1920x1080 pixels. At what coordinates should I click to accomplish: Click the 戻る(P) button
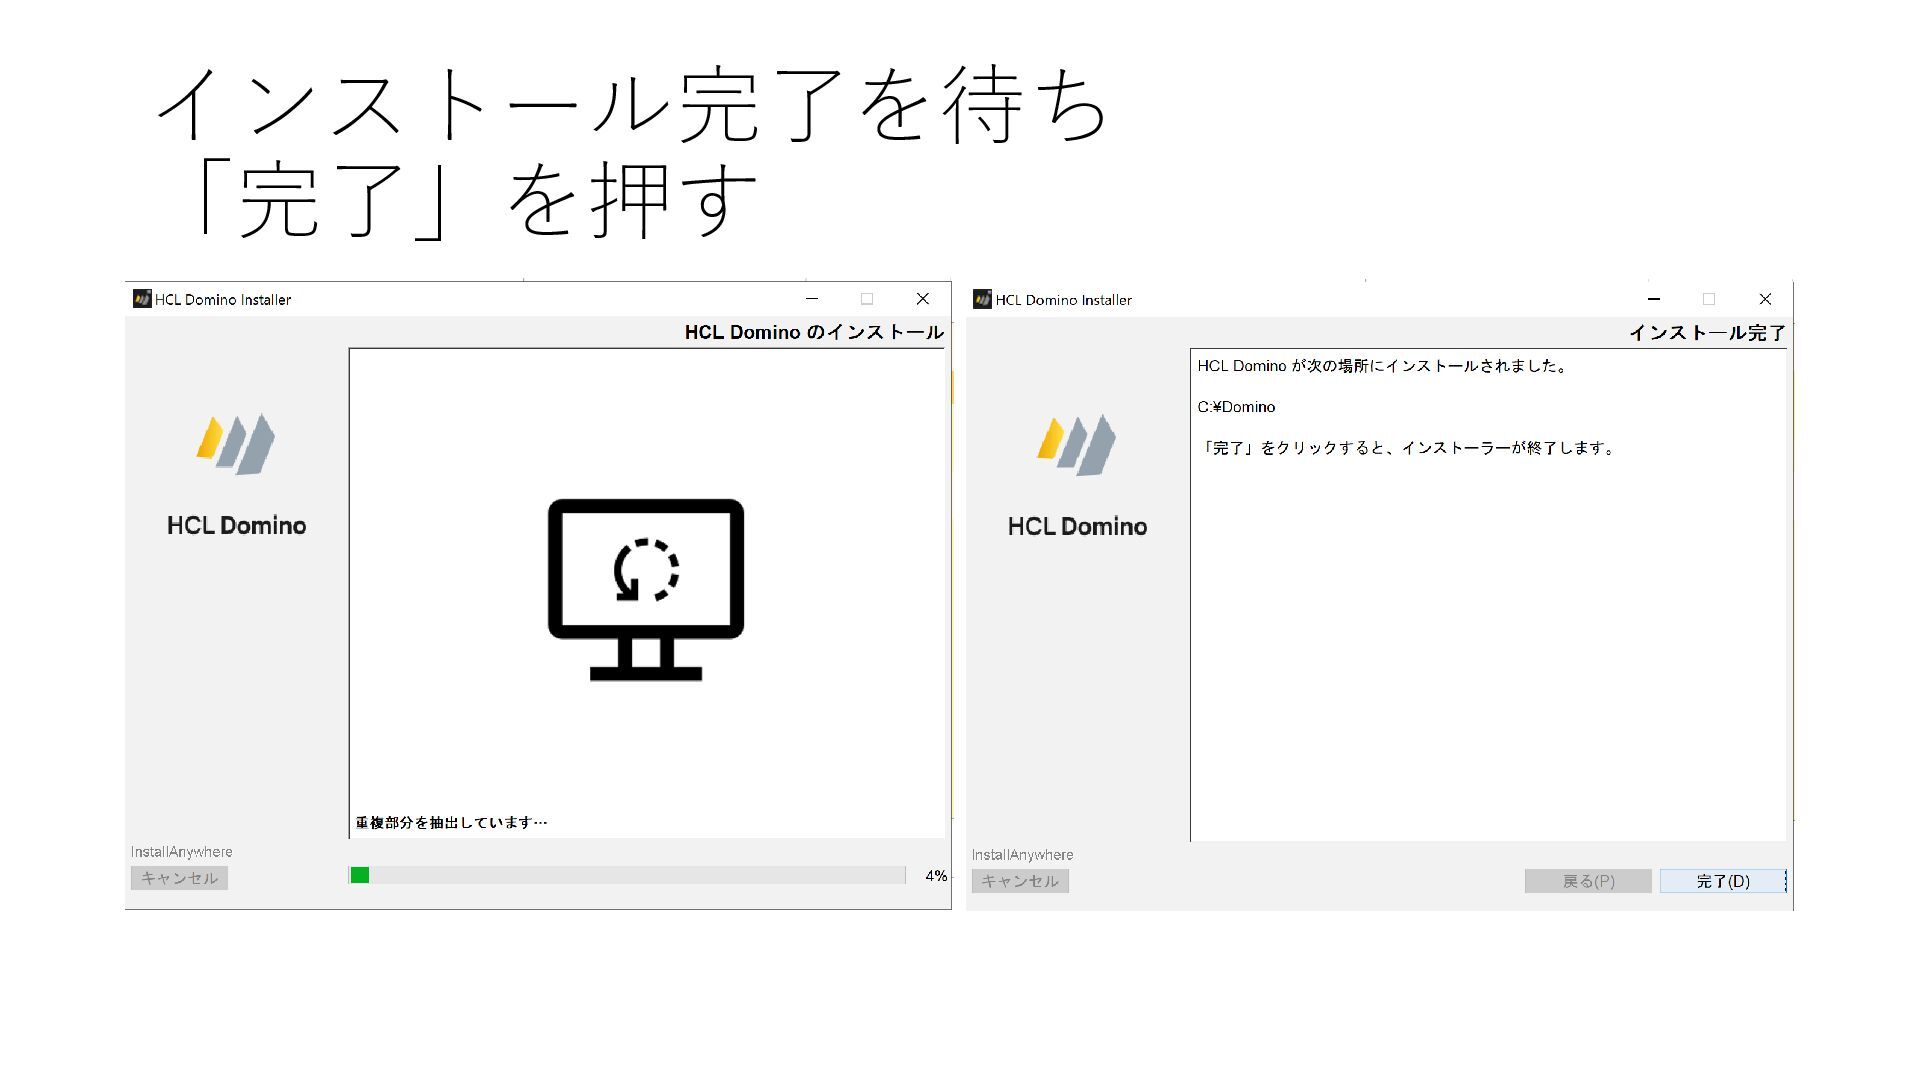click(1587, 881)
